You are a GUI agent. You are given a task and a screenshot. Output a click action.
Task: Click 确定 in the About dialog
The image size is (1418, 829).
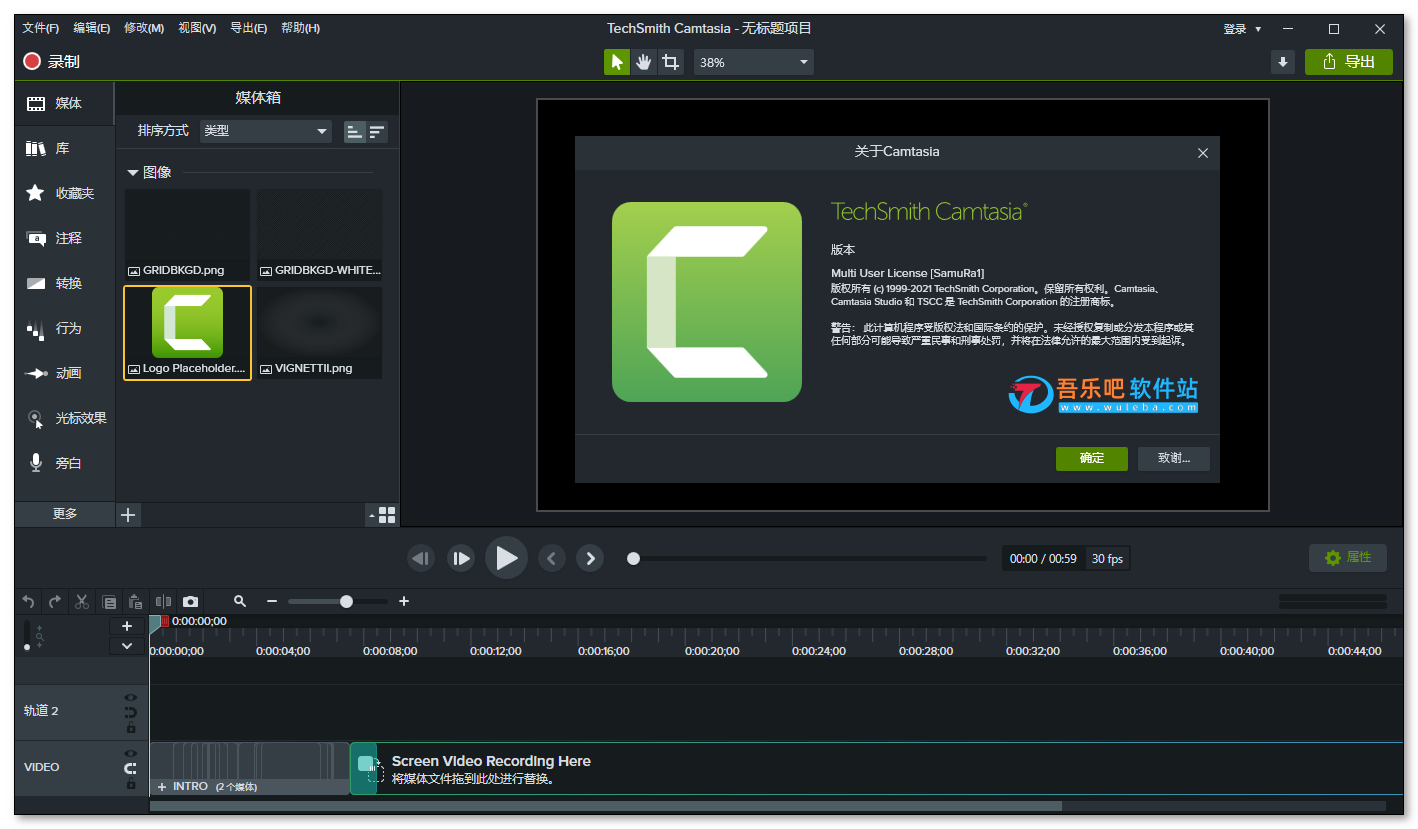tap(1092, 458)
